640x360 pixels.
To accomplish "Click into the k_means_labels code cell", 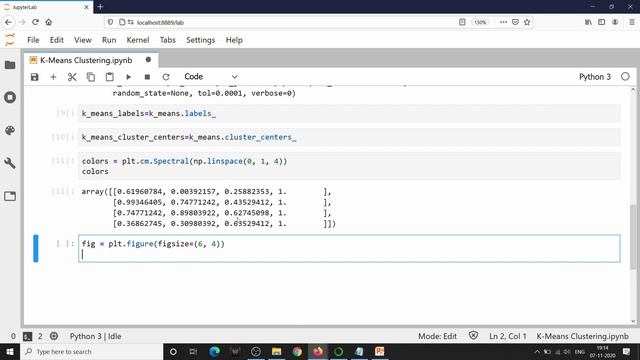I will [x=349, y=113].
